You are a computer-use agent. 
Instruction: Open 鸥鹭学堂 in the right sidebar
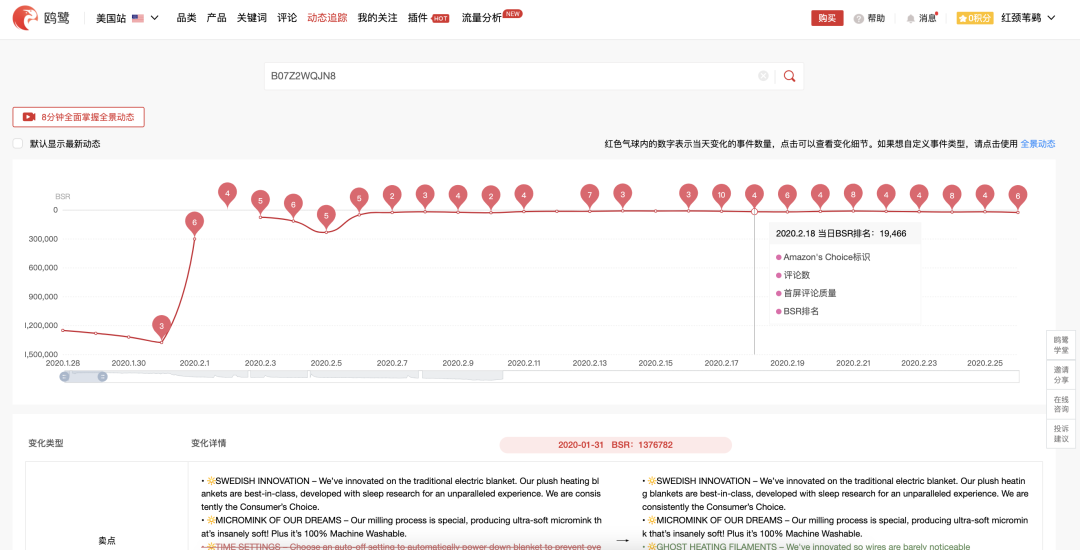pos(1061,345)
